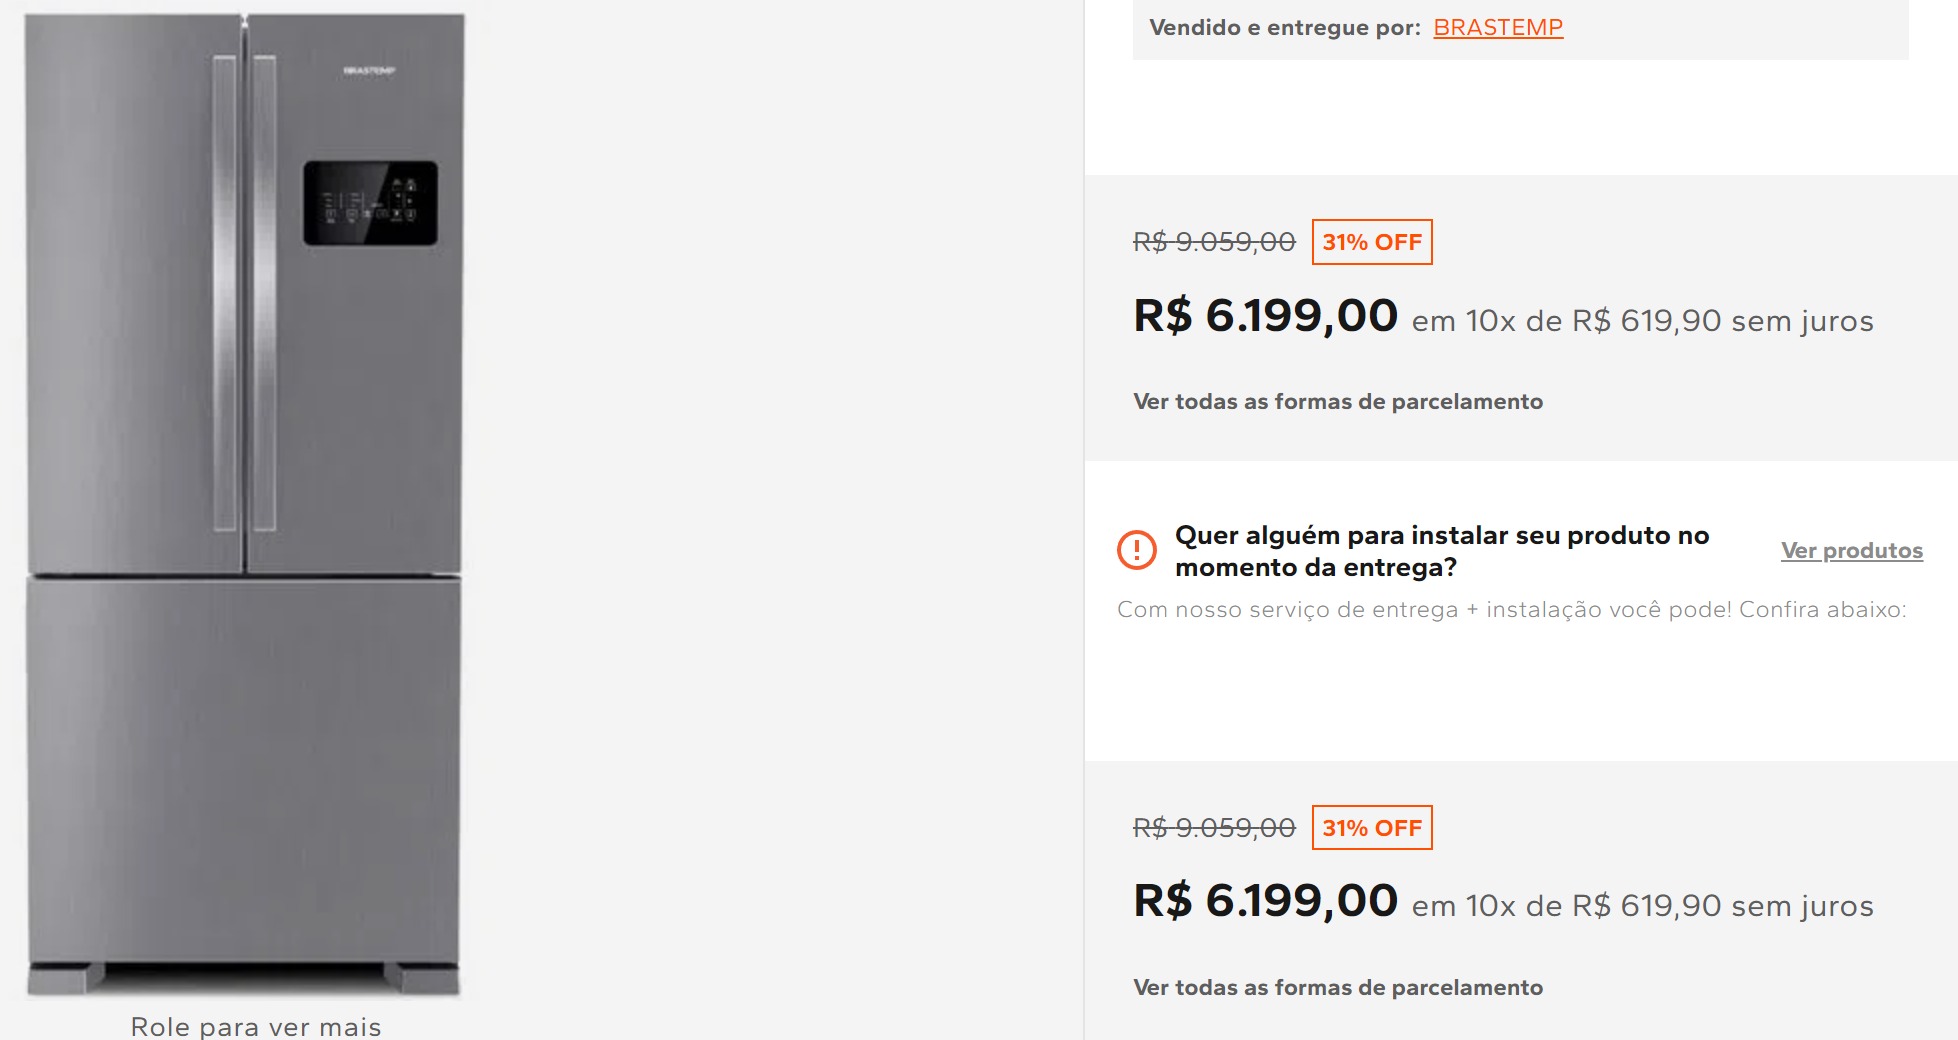Click the first 31% OFF discount badge
Image resolution: width=1958 pixels, height=1040 pixels.
(1371, 242)
